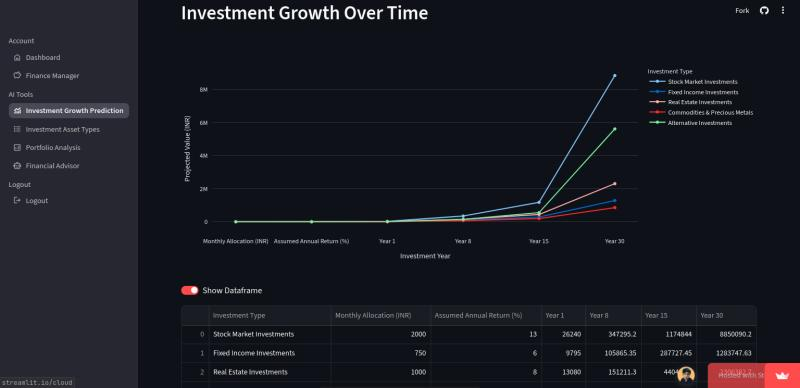Go to Portfolio Analysis page

coord(69,148)
